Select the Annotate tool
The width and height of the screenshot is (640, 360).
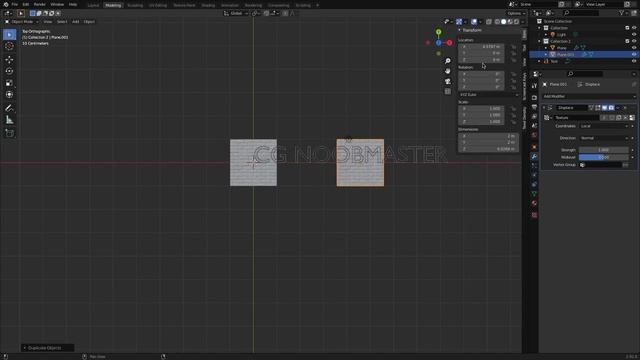click(9, 108)
